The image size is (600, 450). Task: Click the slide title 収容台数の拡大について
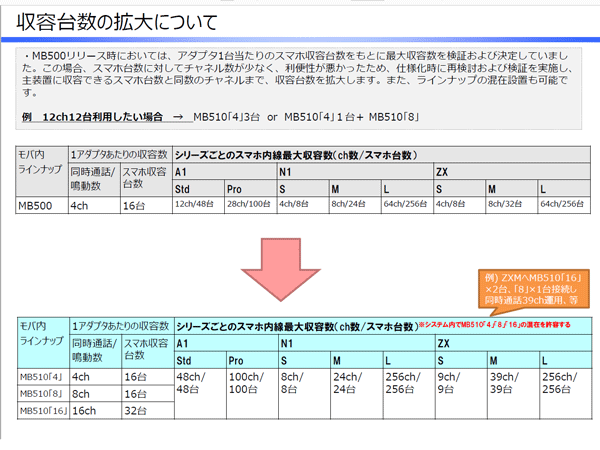117,22
